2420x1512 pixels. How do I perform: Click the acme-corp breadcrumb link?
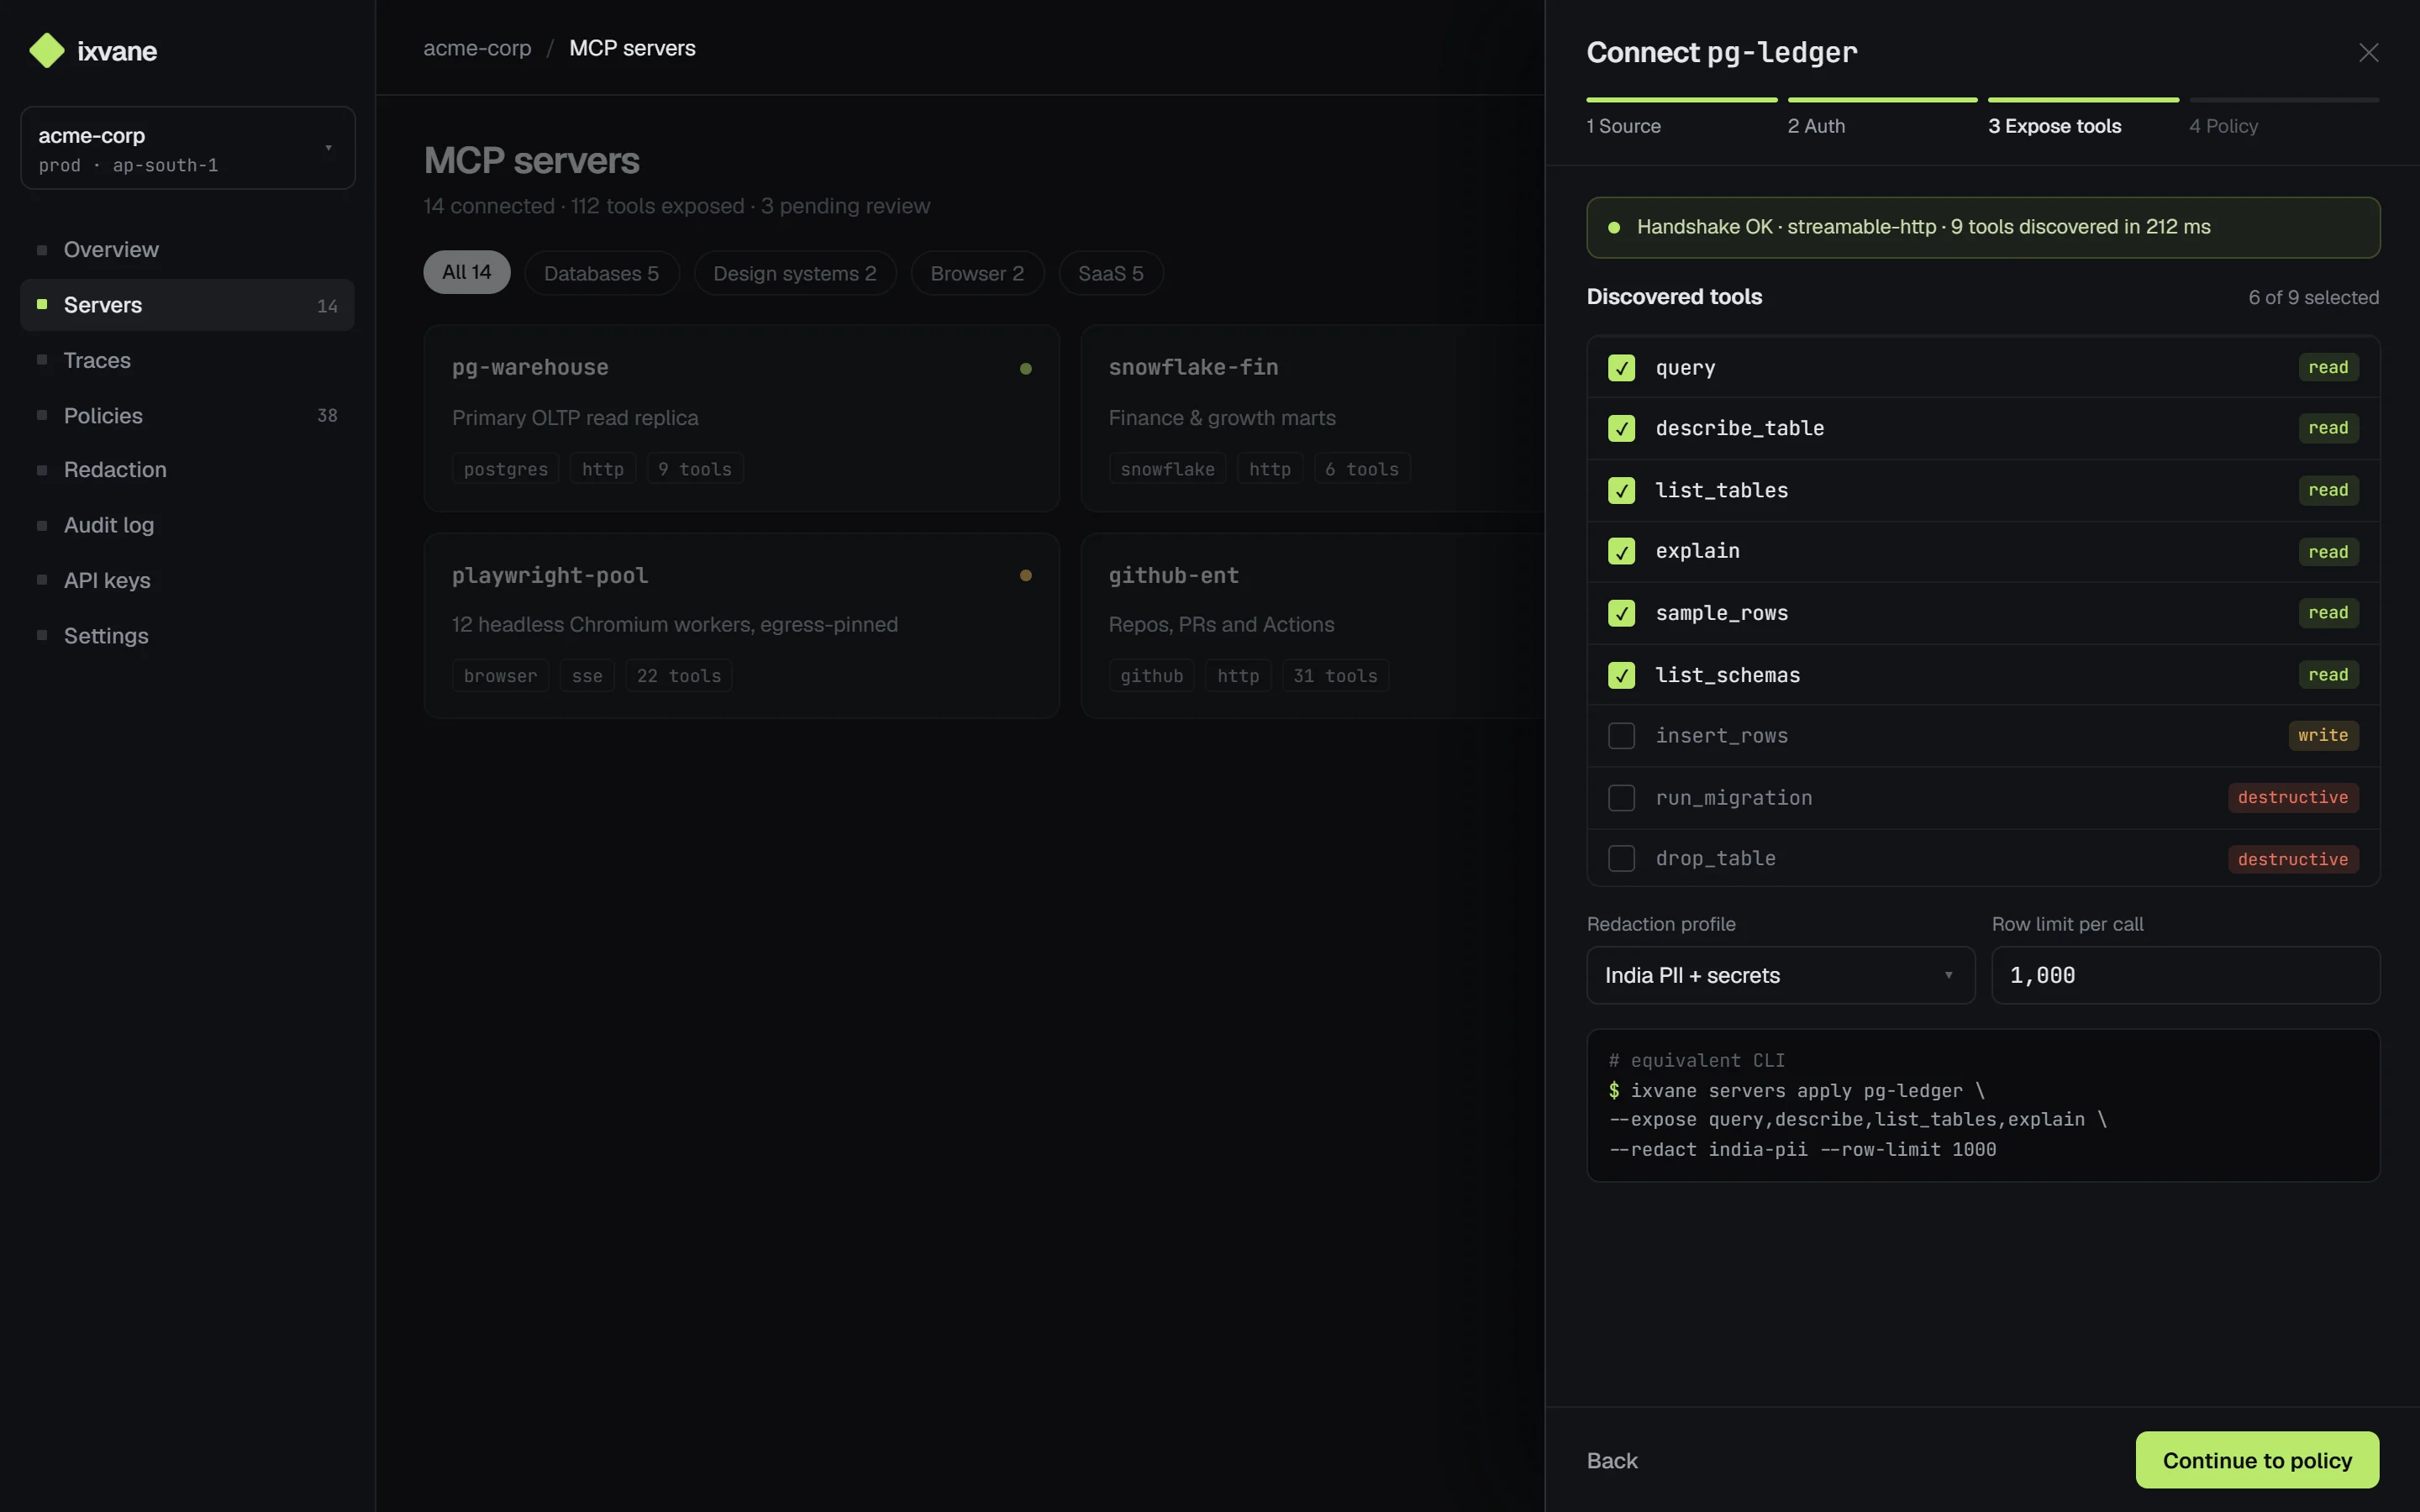click(x=477, y=48)
